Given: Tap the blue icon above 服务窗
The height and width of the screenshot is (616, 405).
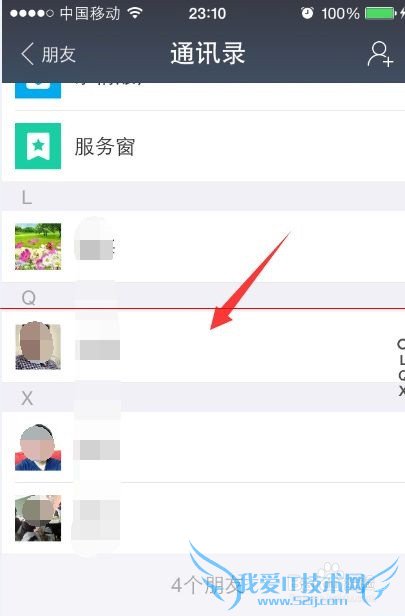Looking at the screenshot, I should [x=38, y=90].
